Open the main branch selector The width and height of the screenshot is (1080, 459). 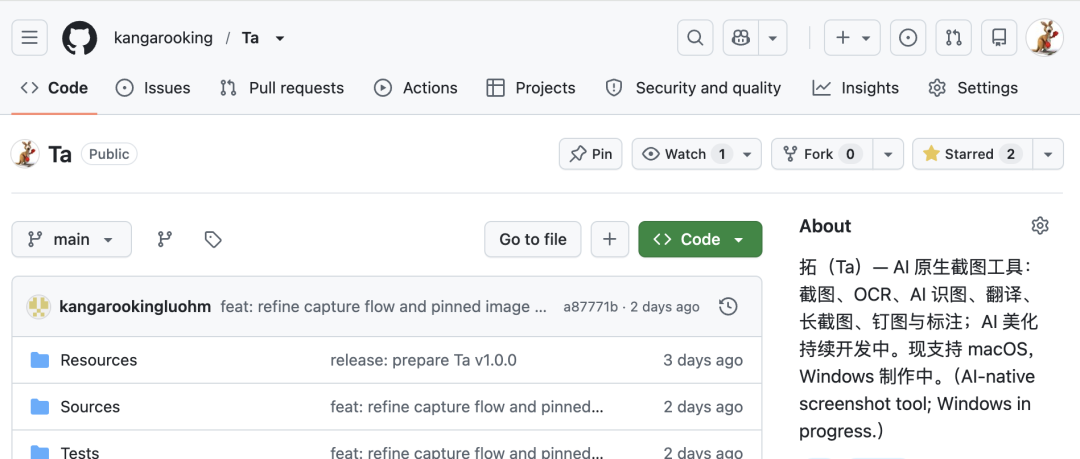[72, 239]
